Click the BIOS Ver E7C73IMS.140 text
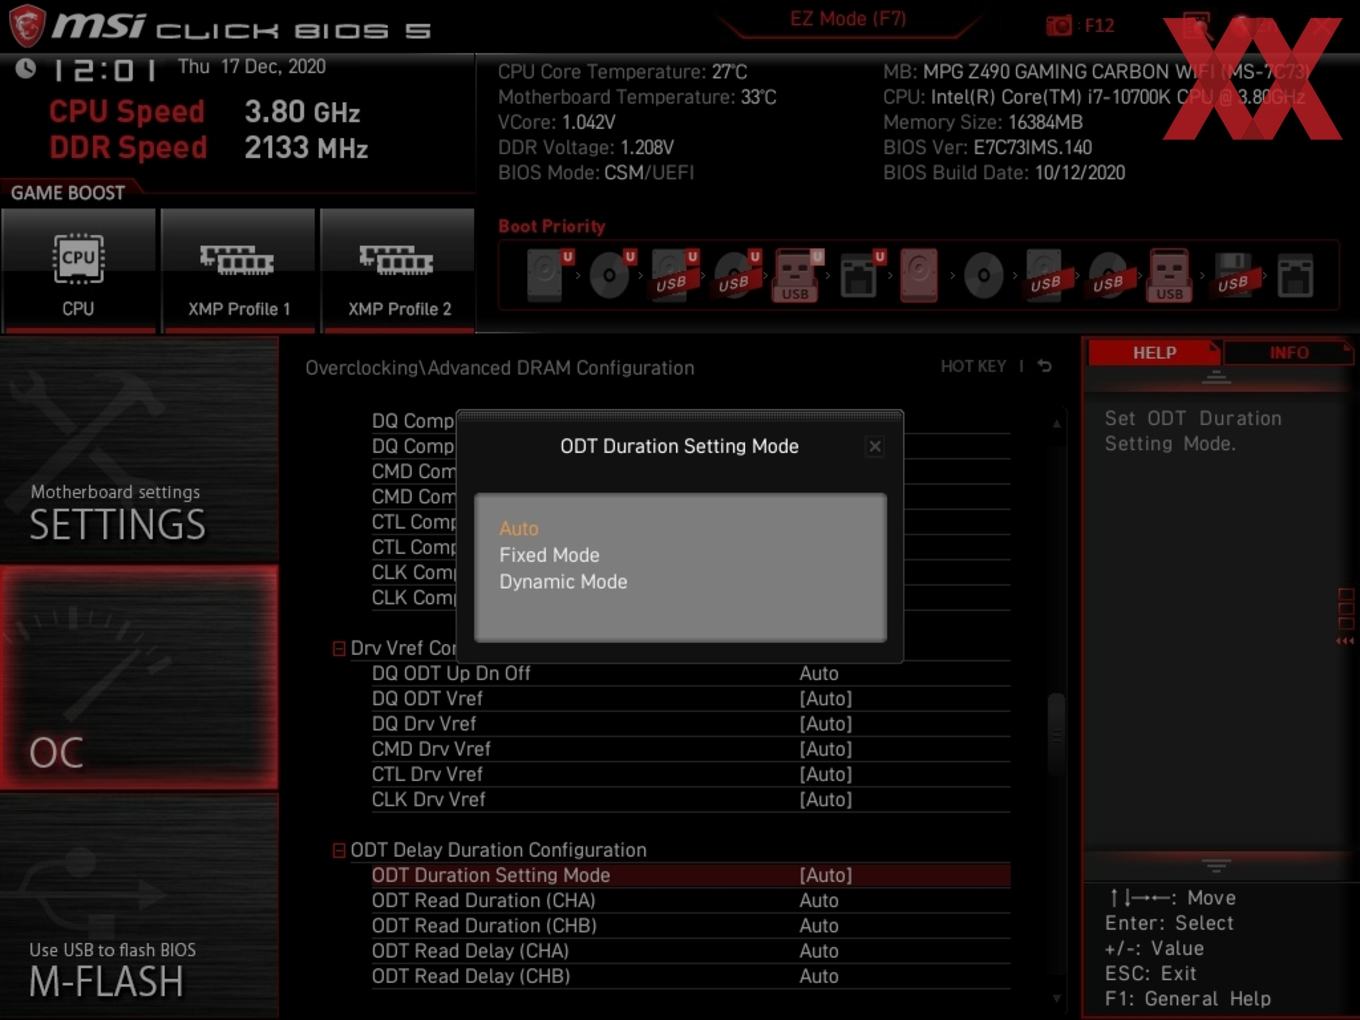 pos(987,147)
